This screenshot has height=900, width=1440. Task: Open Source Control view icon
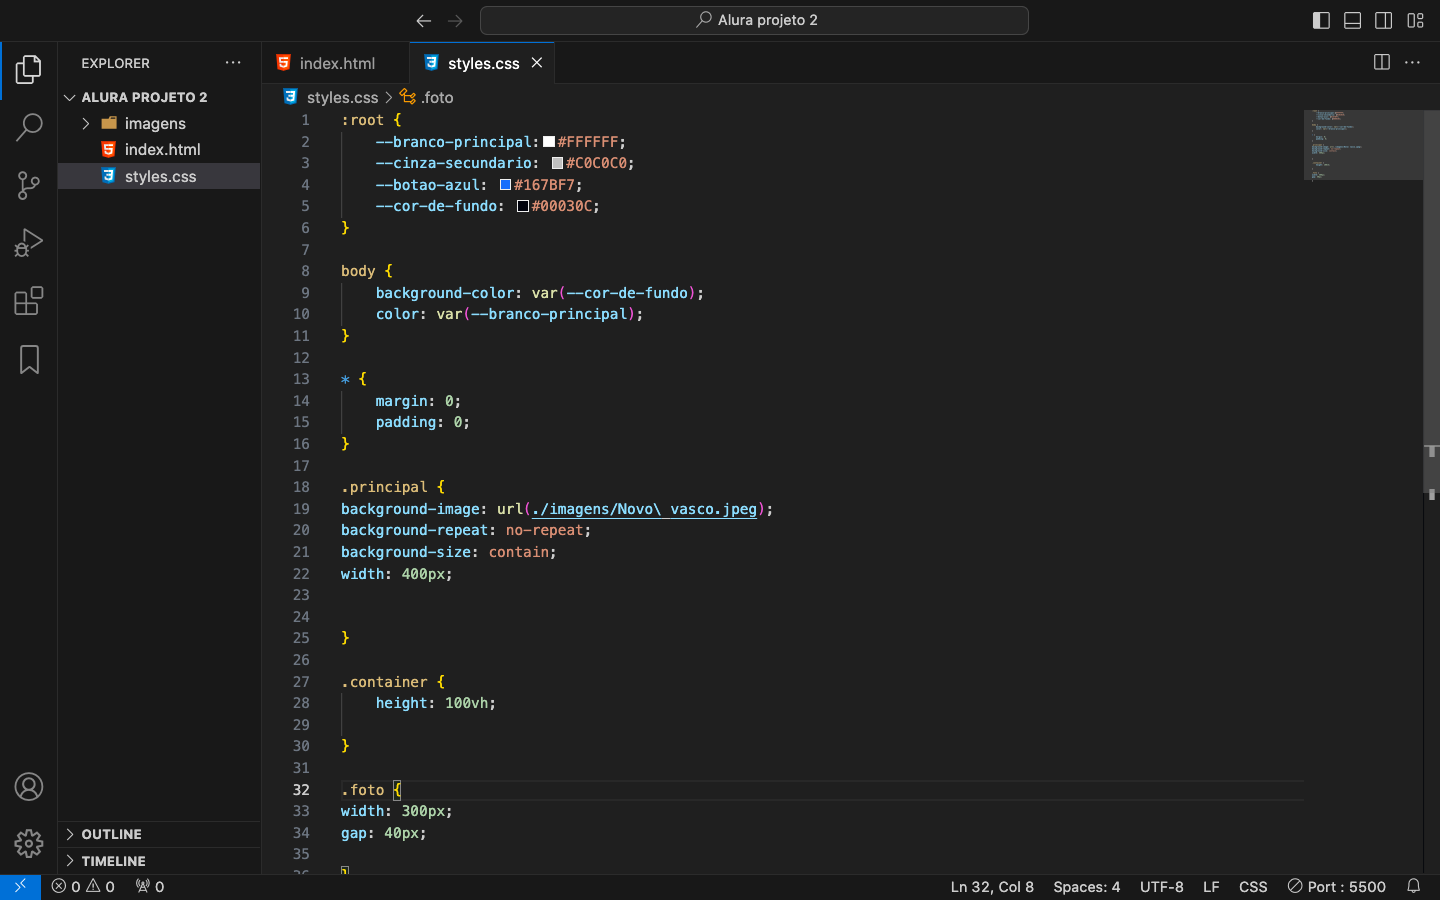tap(29, 185)
